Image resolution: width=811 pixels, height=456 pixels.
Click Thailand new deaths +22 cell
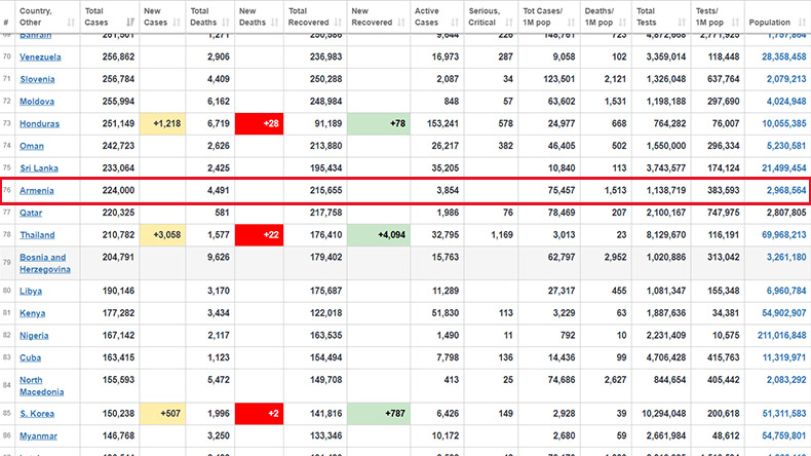click(x=259, y=235)
